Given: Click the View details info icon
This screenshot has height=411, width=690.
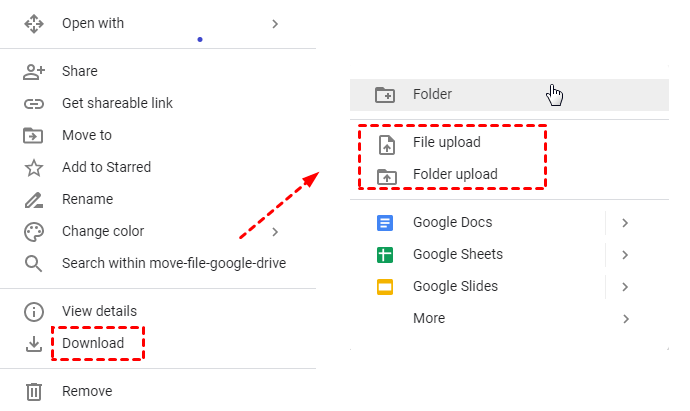Looking at the screenshot, I should pyautogui.click(x=34, y=312).
